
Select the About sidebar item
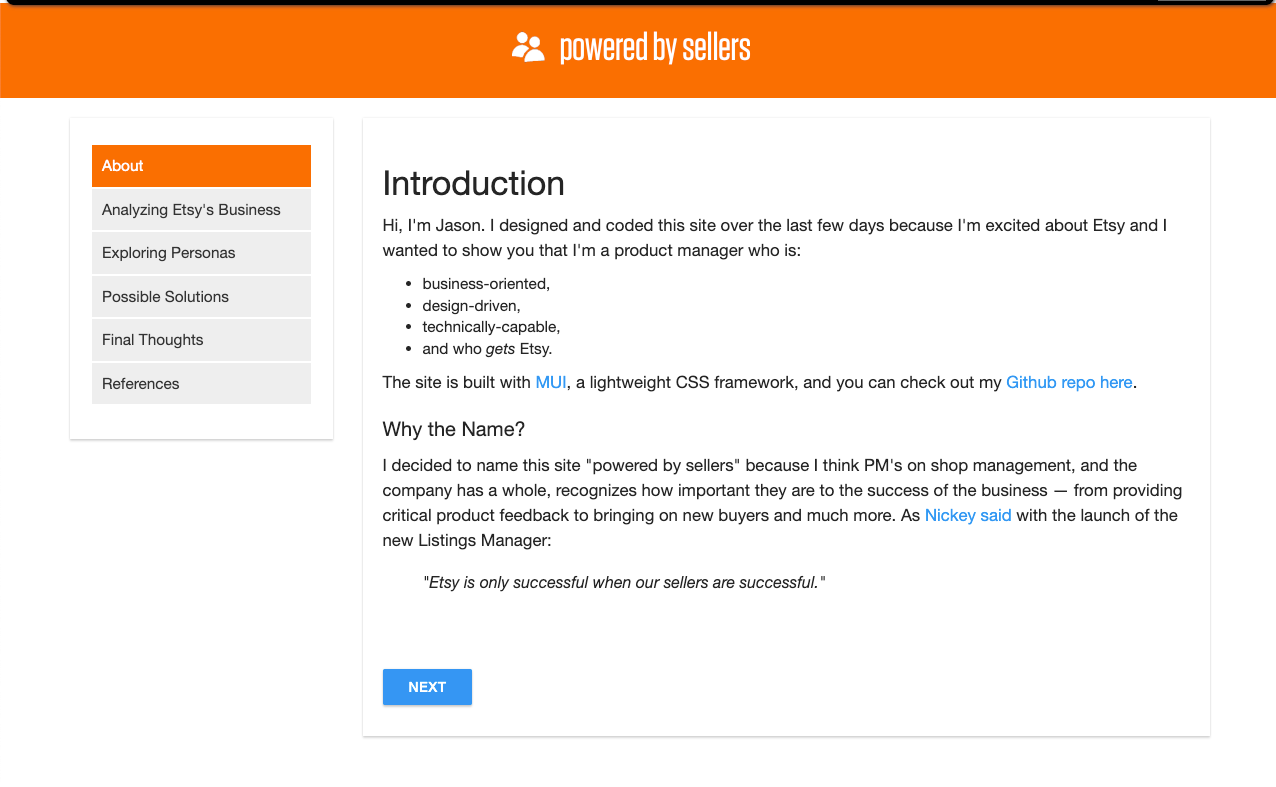(x=201, y=166)
